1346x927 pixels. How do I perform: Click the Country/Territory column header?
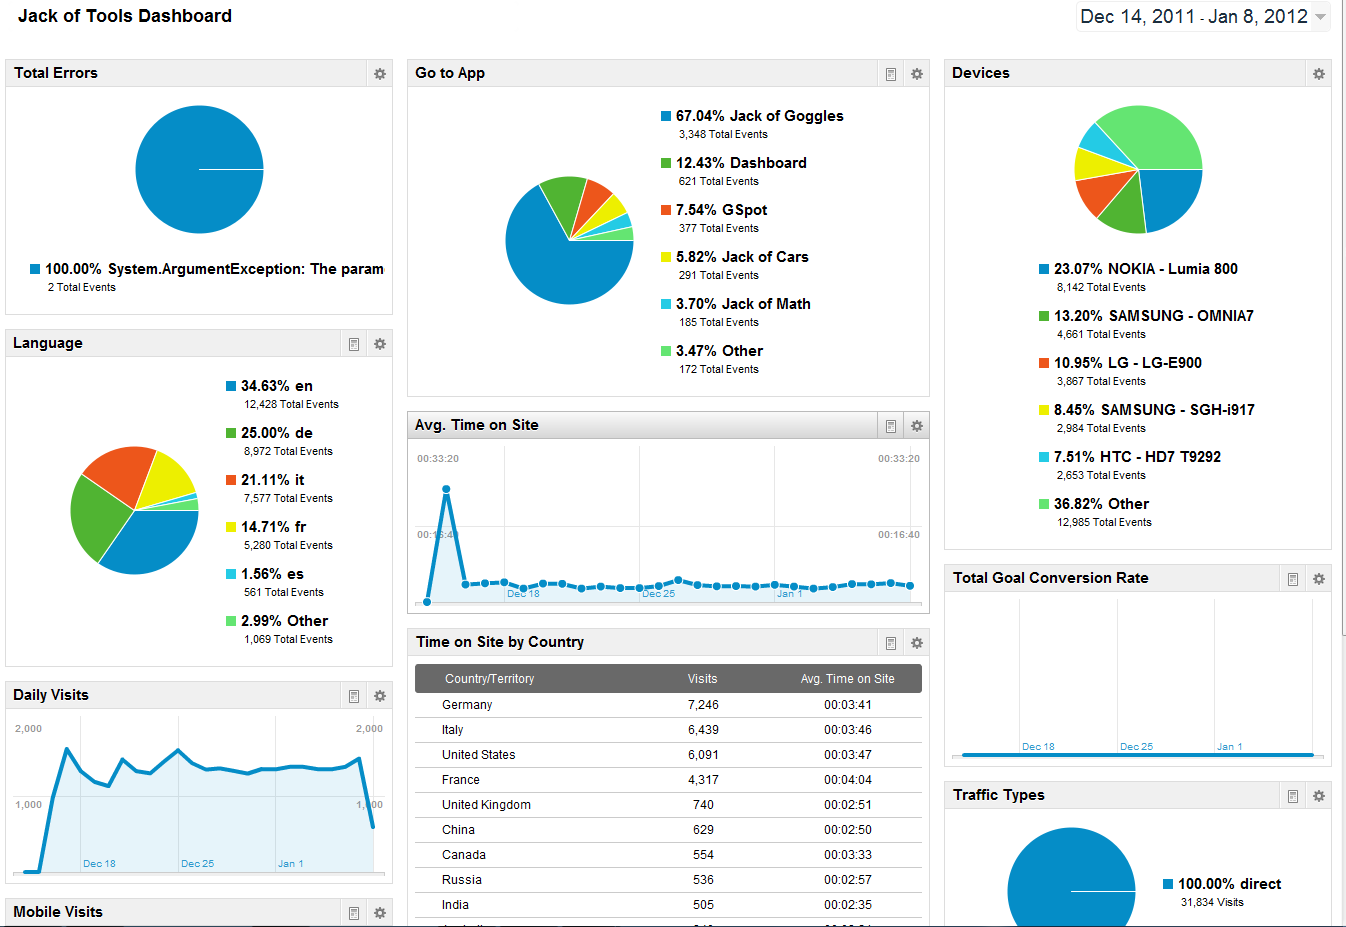(x=489, y=679)
